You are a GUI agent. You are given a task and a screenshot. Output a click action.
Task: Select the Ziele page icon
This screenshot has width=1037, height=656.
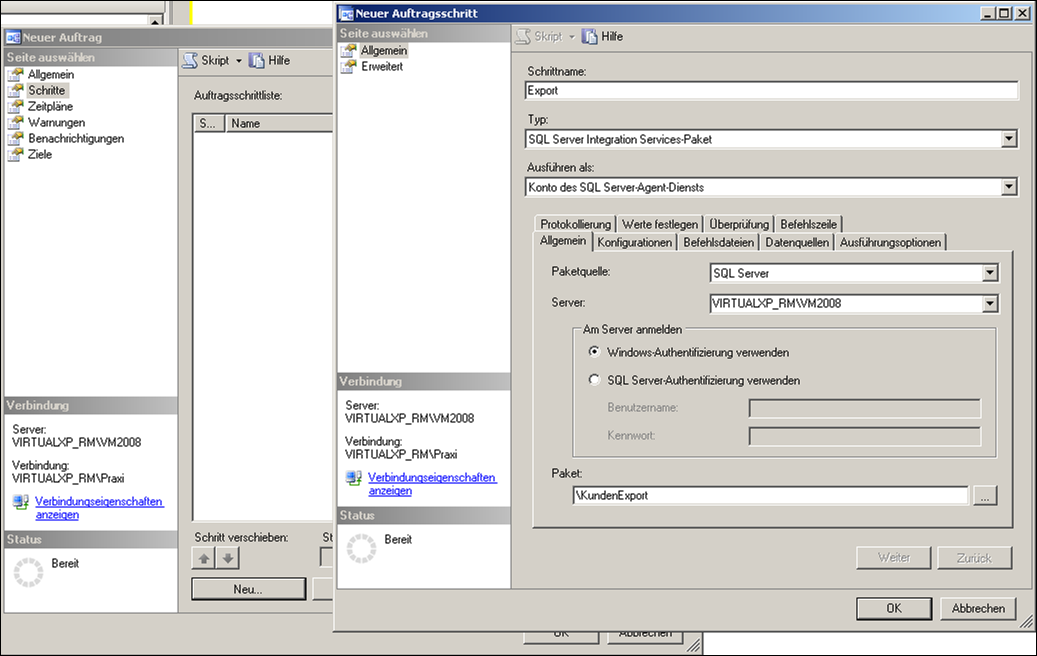coord(15,155)
